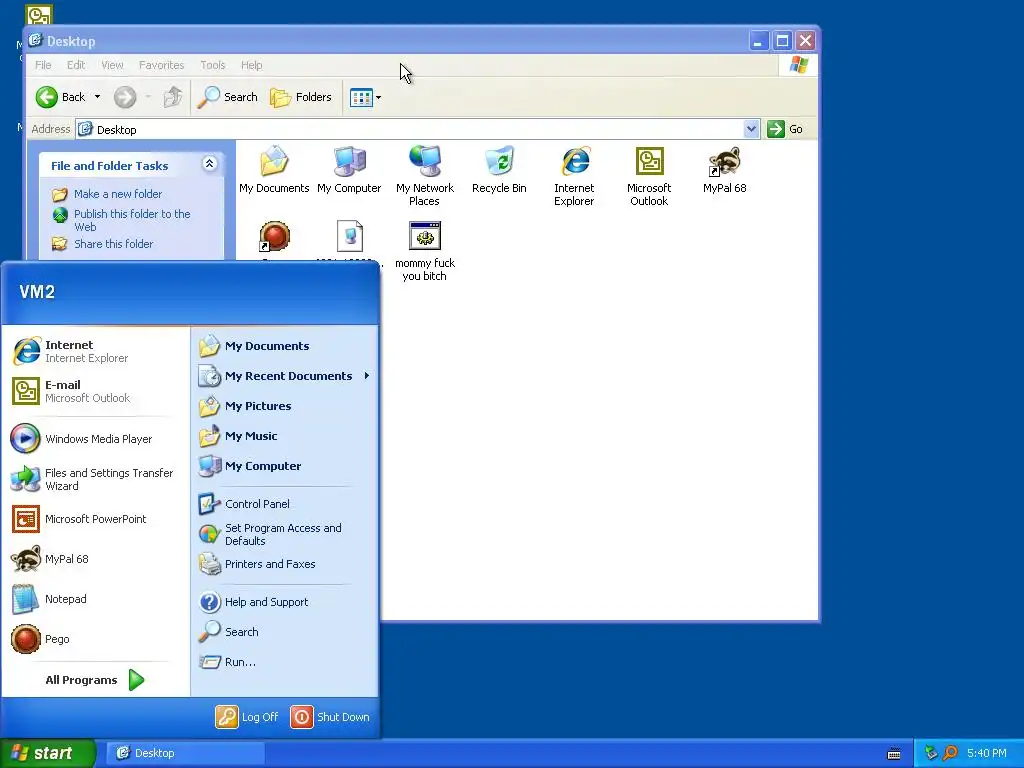Click the Go button
This screenshot has height=768, width=1024.
786,129
